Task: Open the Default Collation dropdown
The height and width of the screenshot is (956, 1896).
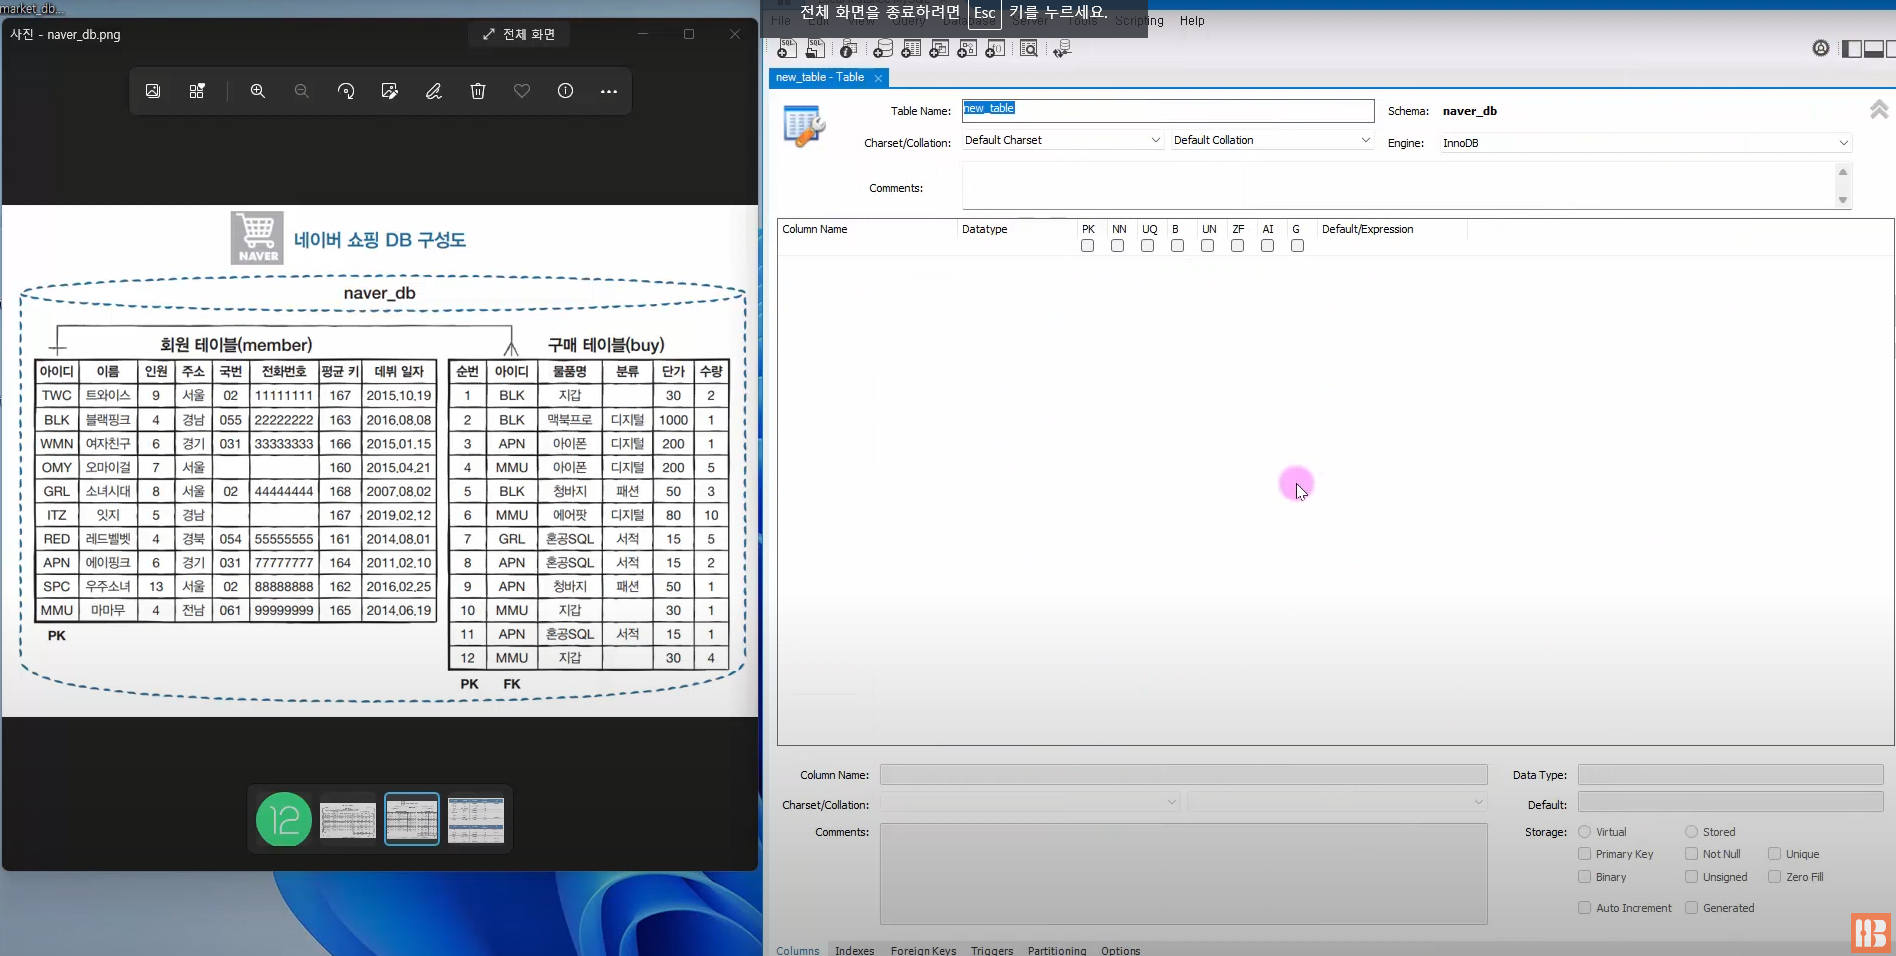Action: pos(1272,140)
